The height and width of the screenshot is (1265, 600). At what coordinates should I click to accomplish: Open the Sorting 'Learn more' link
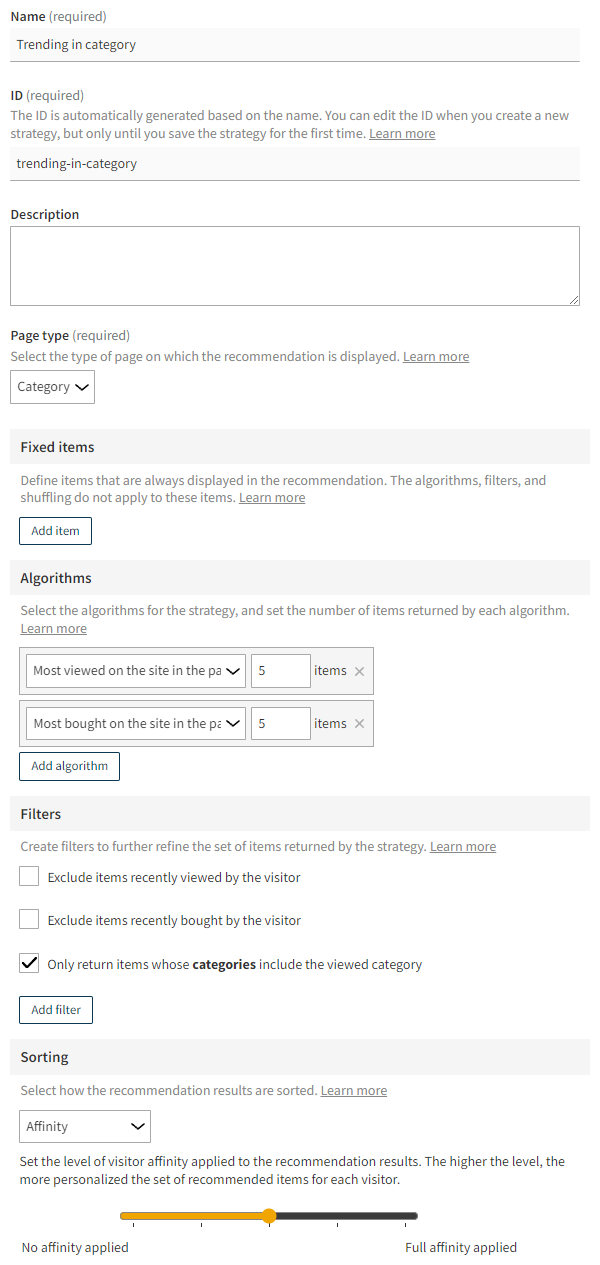tap(353, 1090)
